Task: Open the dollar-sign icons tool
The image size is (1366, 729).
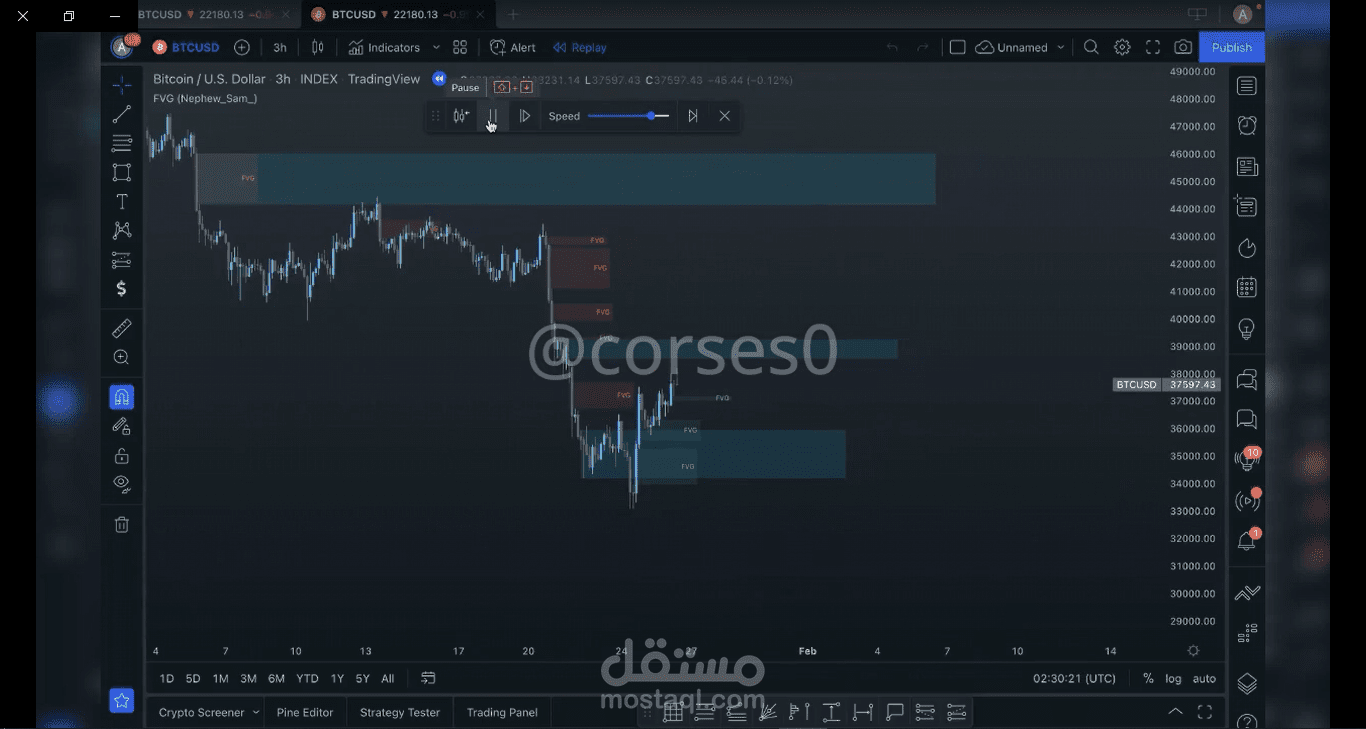Action: coord(121,289)
